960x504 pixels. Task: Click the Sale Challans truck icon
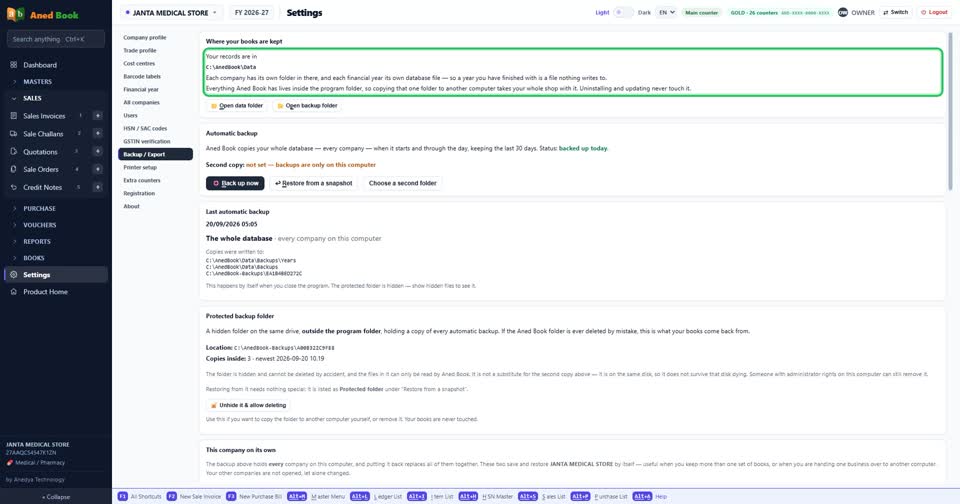point(13,134)
